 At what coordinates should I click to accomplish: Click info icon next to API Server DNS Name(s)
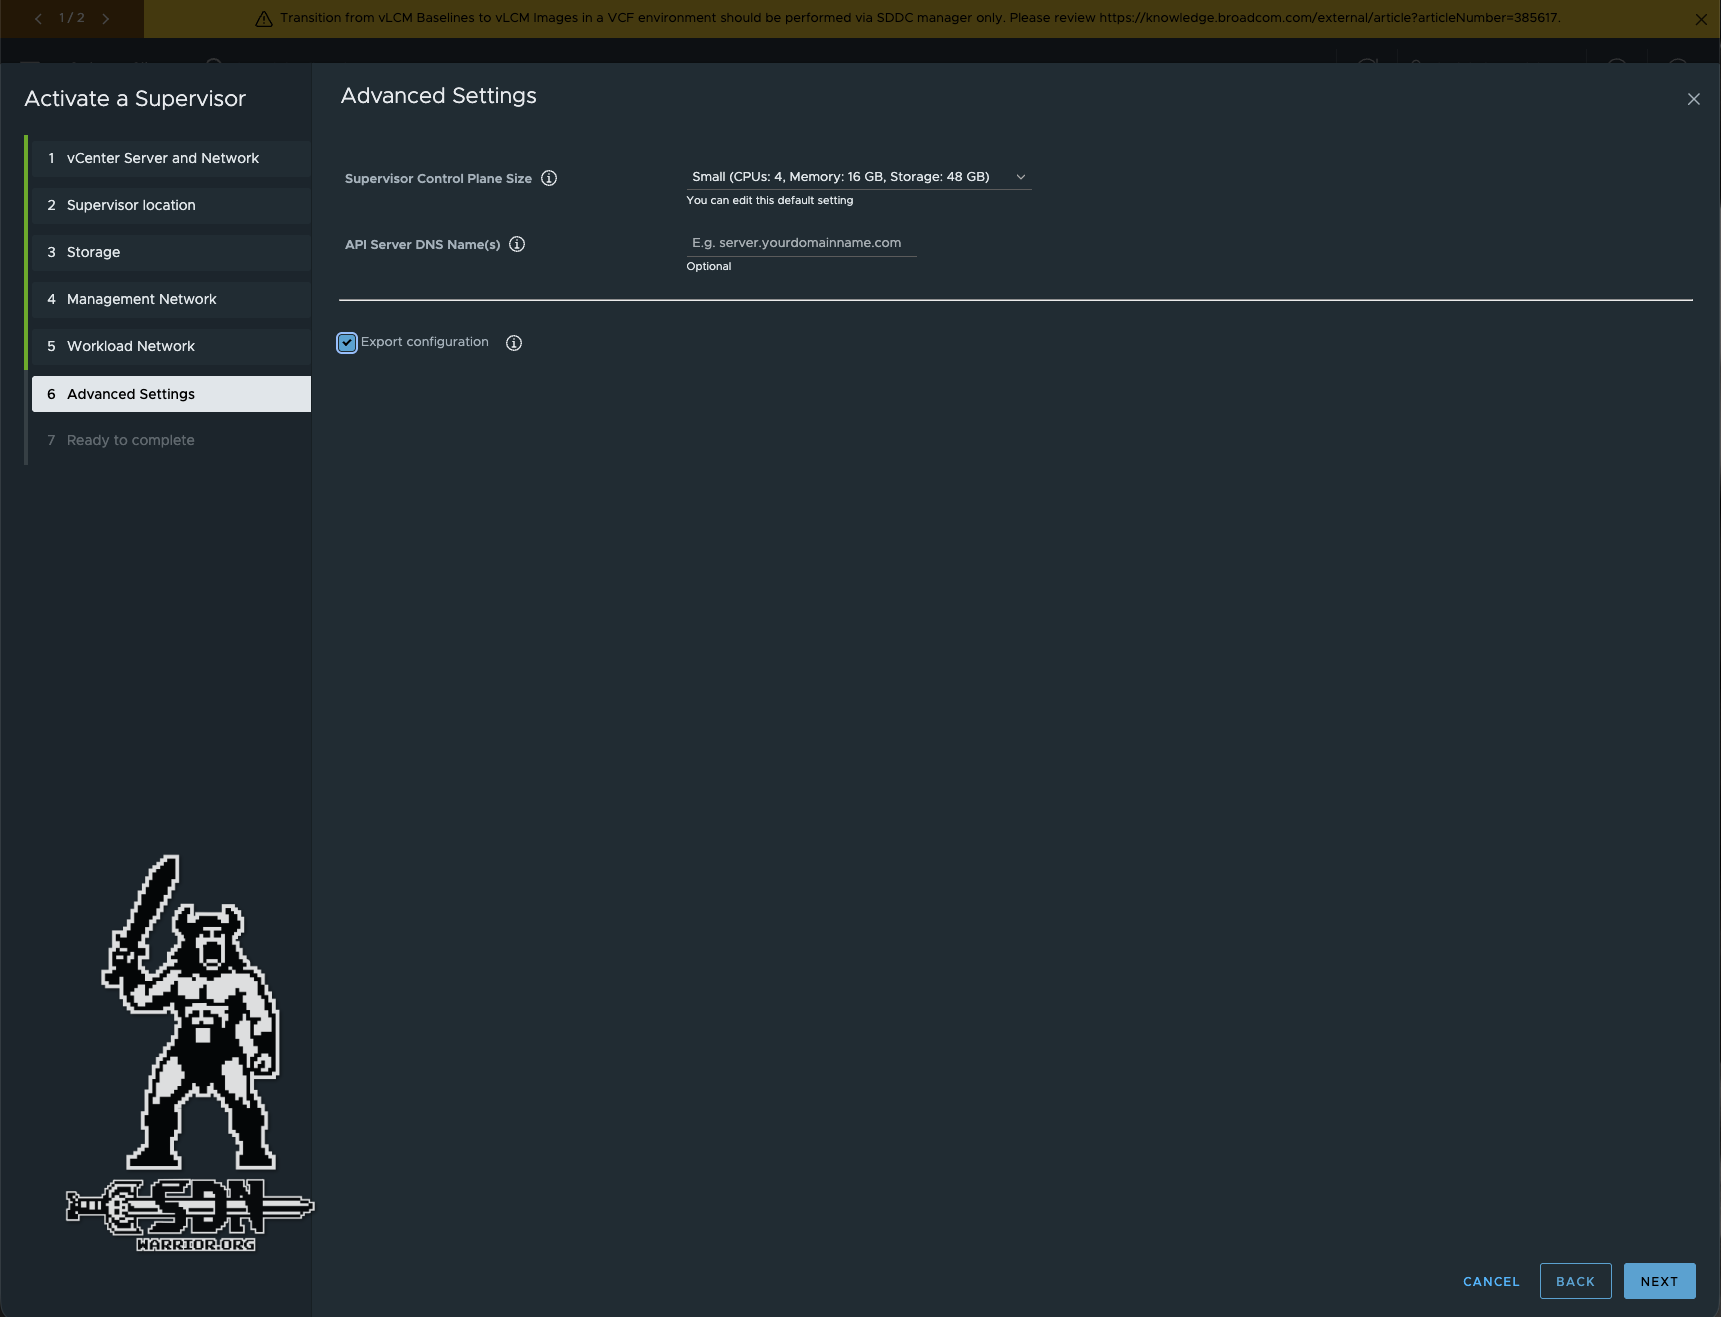[517, 244]
